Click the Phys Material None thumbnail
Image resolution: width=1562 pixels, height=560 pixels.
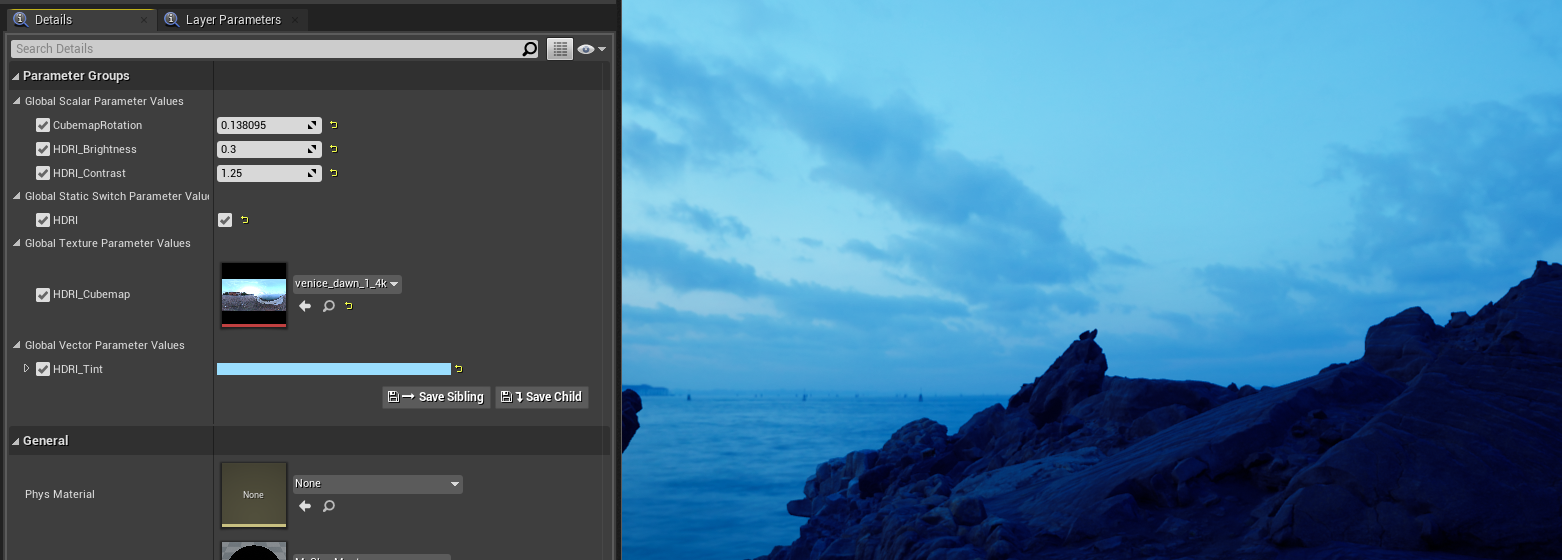point(254,494)
